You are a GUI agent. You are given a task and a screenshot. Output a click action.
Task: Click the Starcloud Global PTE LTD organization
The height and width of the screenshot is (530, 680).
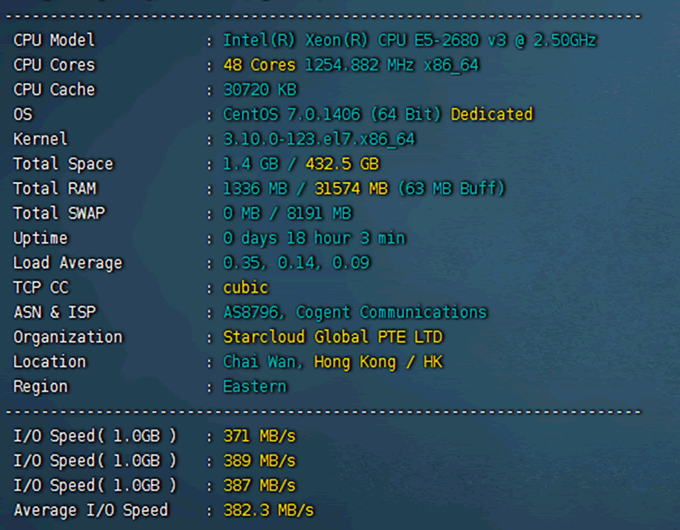(x=332, y=337)
